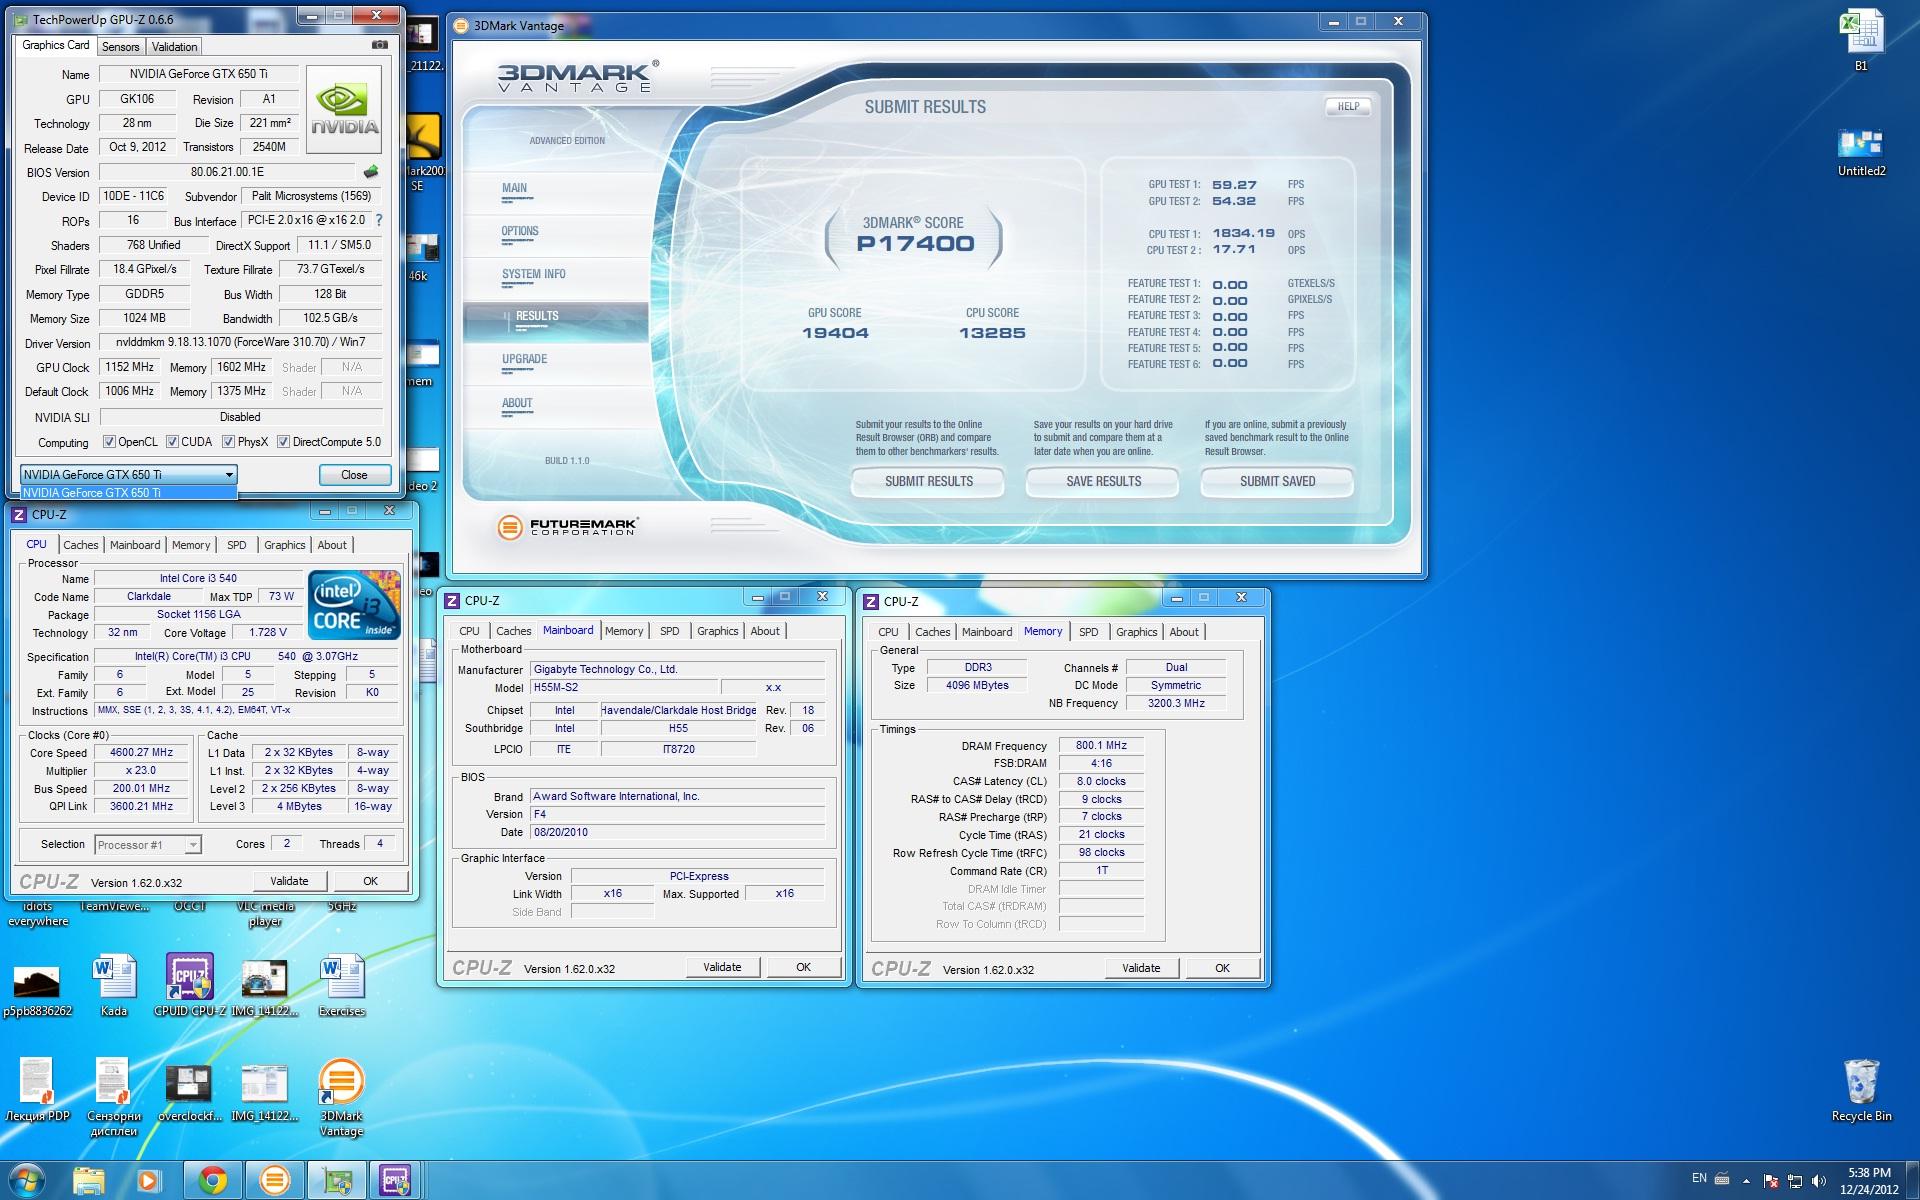
Task: Click the Bus Interface question mark icon
Action: [379, 220]
